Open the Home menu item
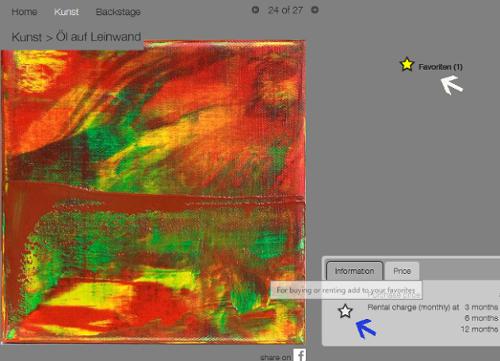Screen dimensions: 500x361 coord(24,12)
